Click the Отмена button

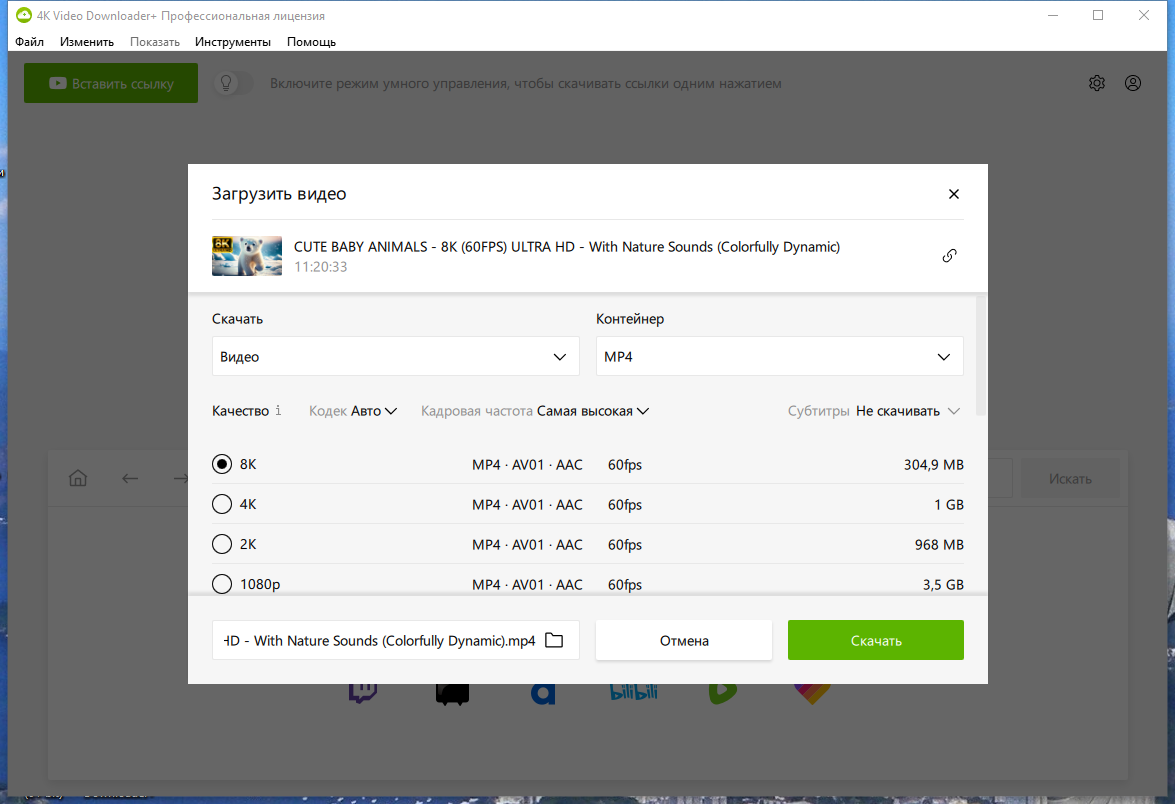click(683, 640)
